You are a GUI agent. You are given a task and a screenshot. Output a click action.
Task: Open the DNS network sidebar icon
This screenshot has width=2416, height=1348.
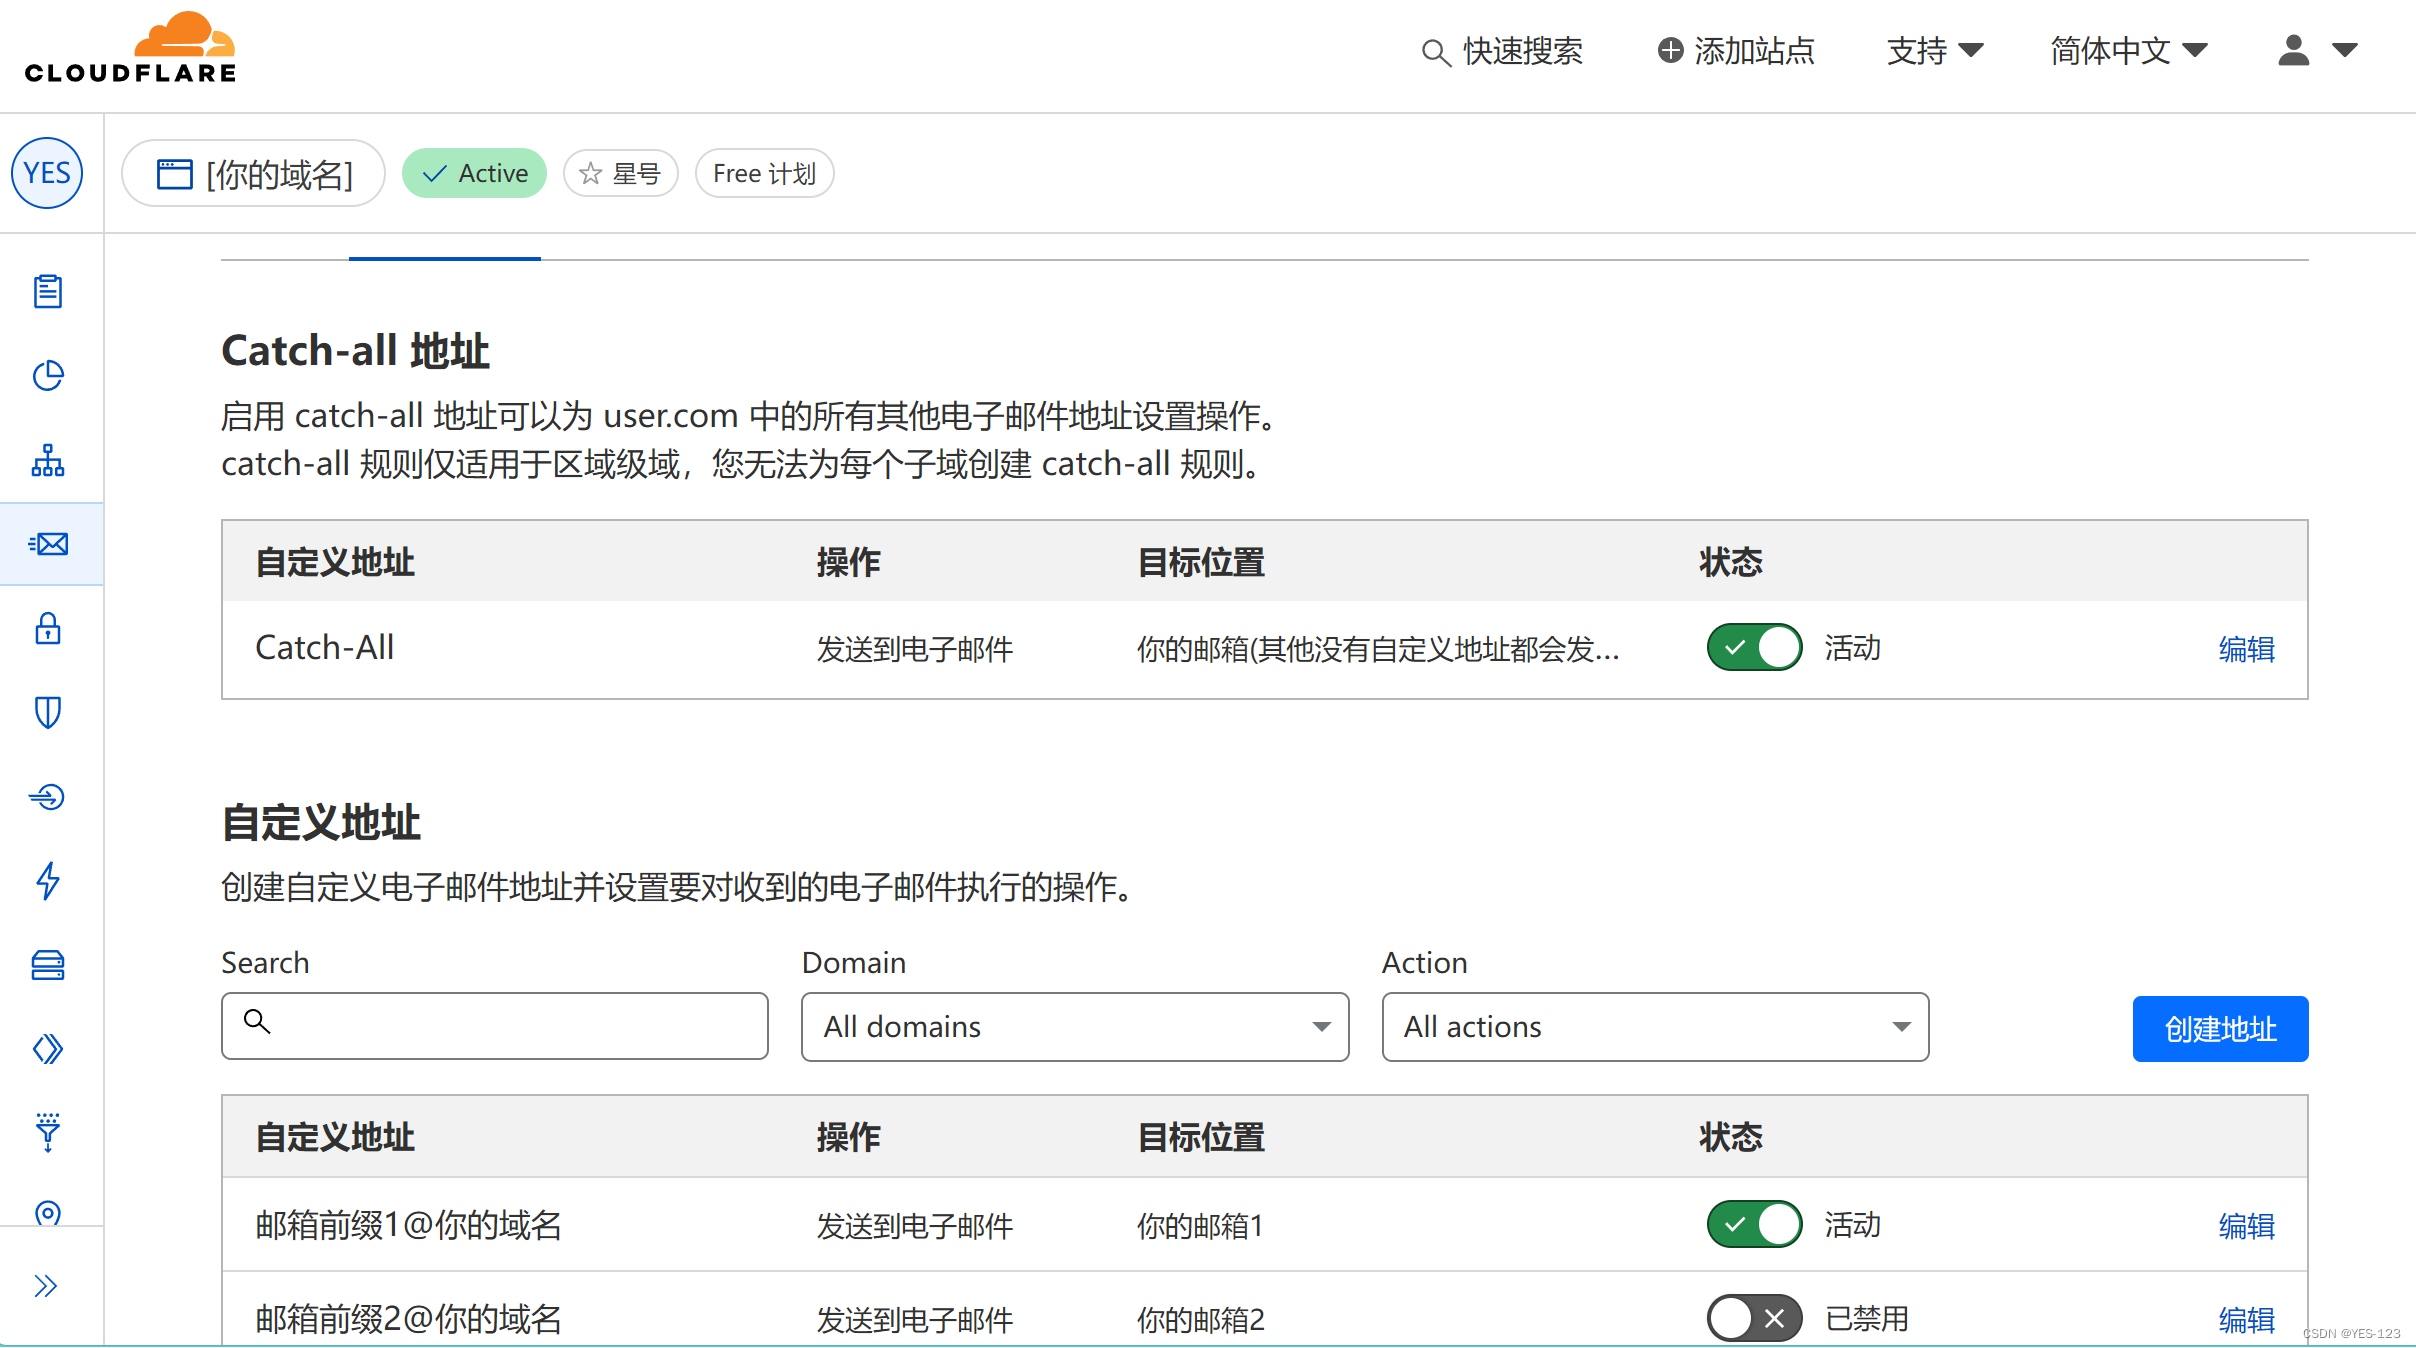click(48, 460)
